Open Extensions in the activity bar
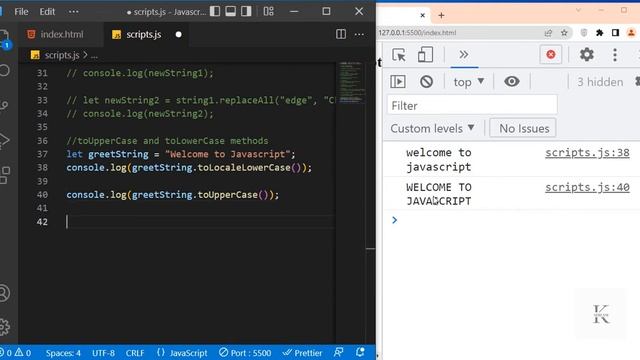This screenshot has height=360, width=640. [5, 175]
